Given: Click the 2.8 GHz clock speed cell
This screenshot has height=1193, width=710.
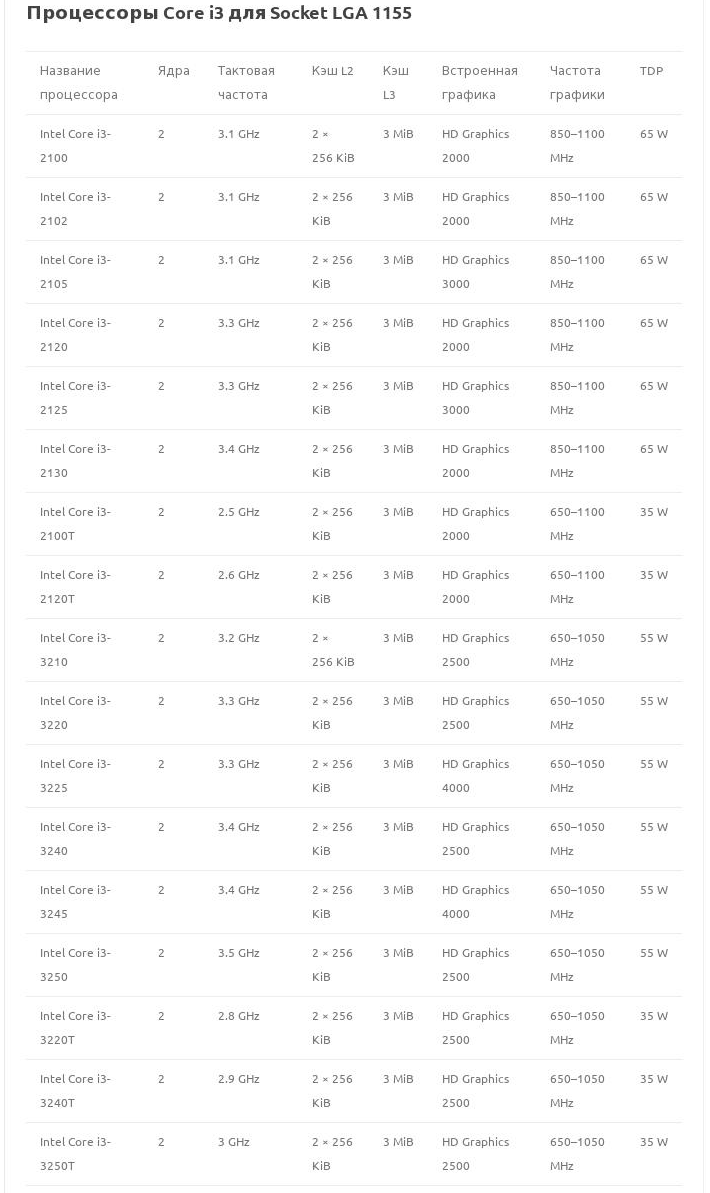Looking at the screenshot, I should pyautogui.click(x=238, y=1016).
